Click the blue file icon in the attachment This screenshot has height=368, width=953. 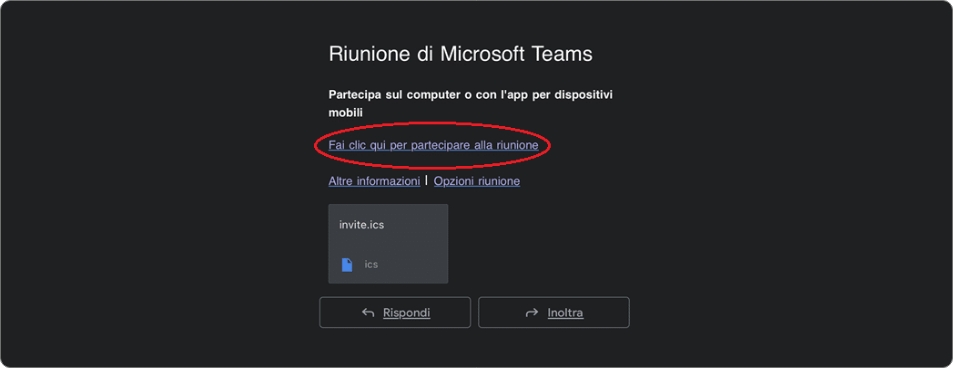pos(347,265)
